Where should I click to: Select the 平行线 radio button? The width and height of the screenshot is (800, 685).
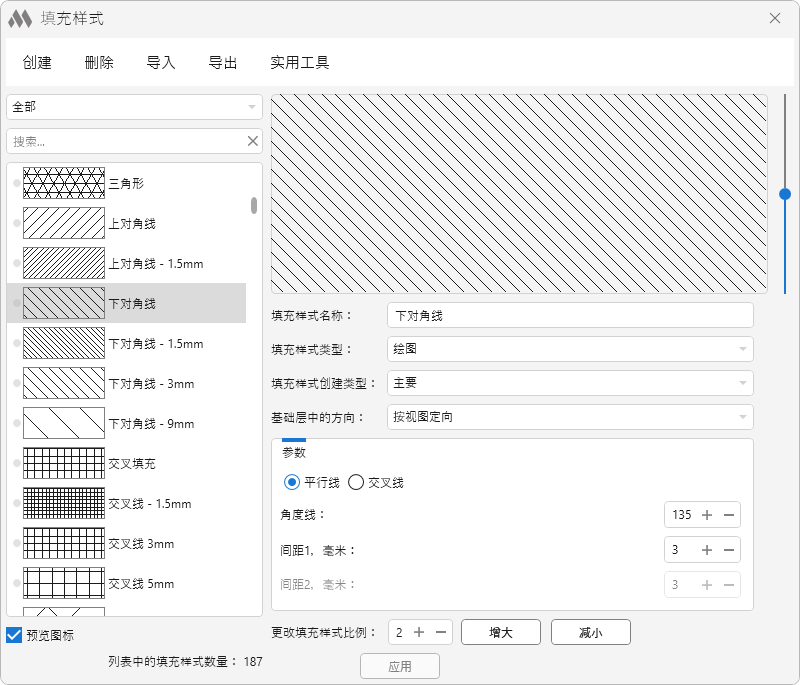coord(292,482)
